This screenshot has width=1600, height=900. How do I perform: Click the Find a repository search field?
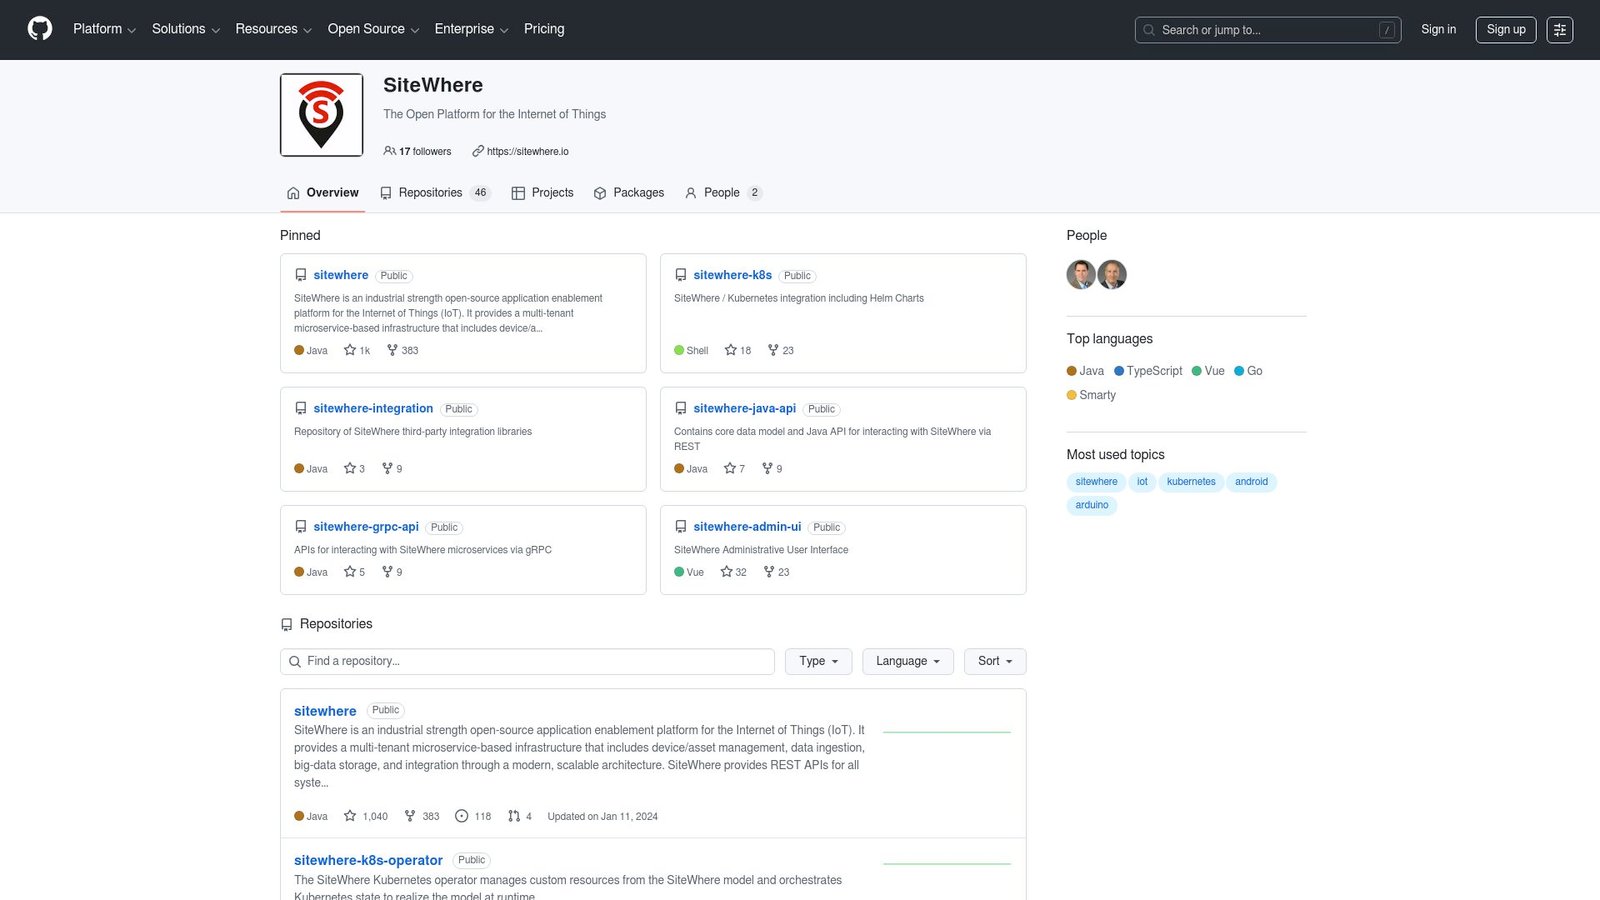coord(527,661)
